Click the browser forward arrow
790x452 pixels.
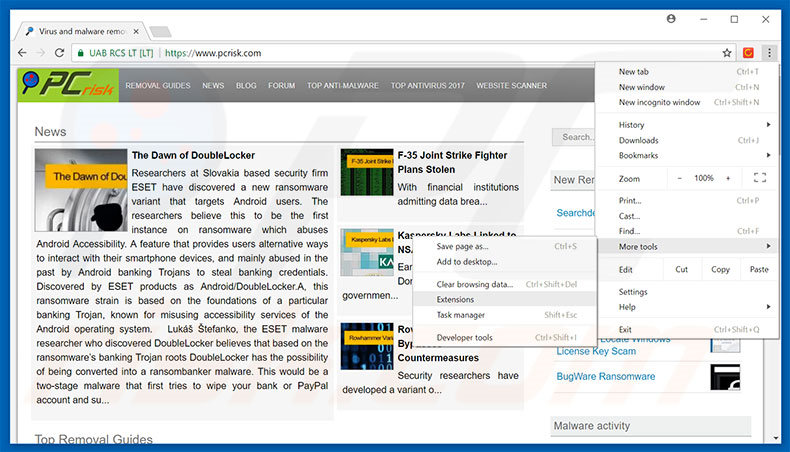point(41,53)
